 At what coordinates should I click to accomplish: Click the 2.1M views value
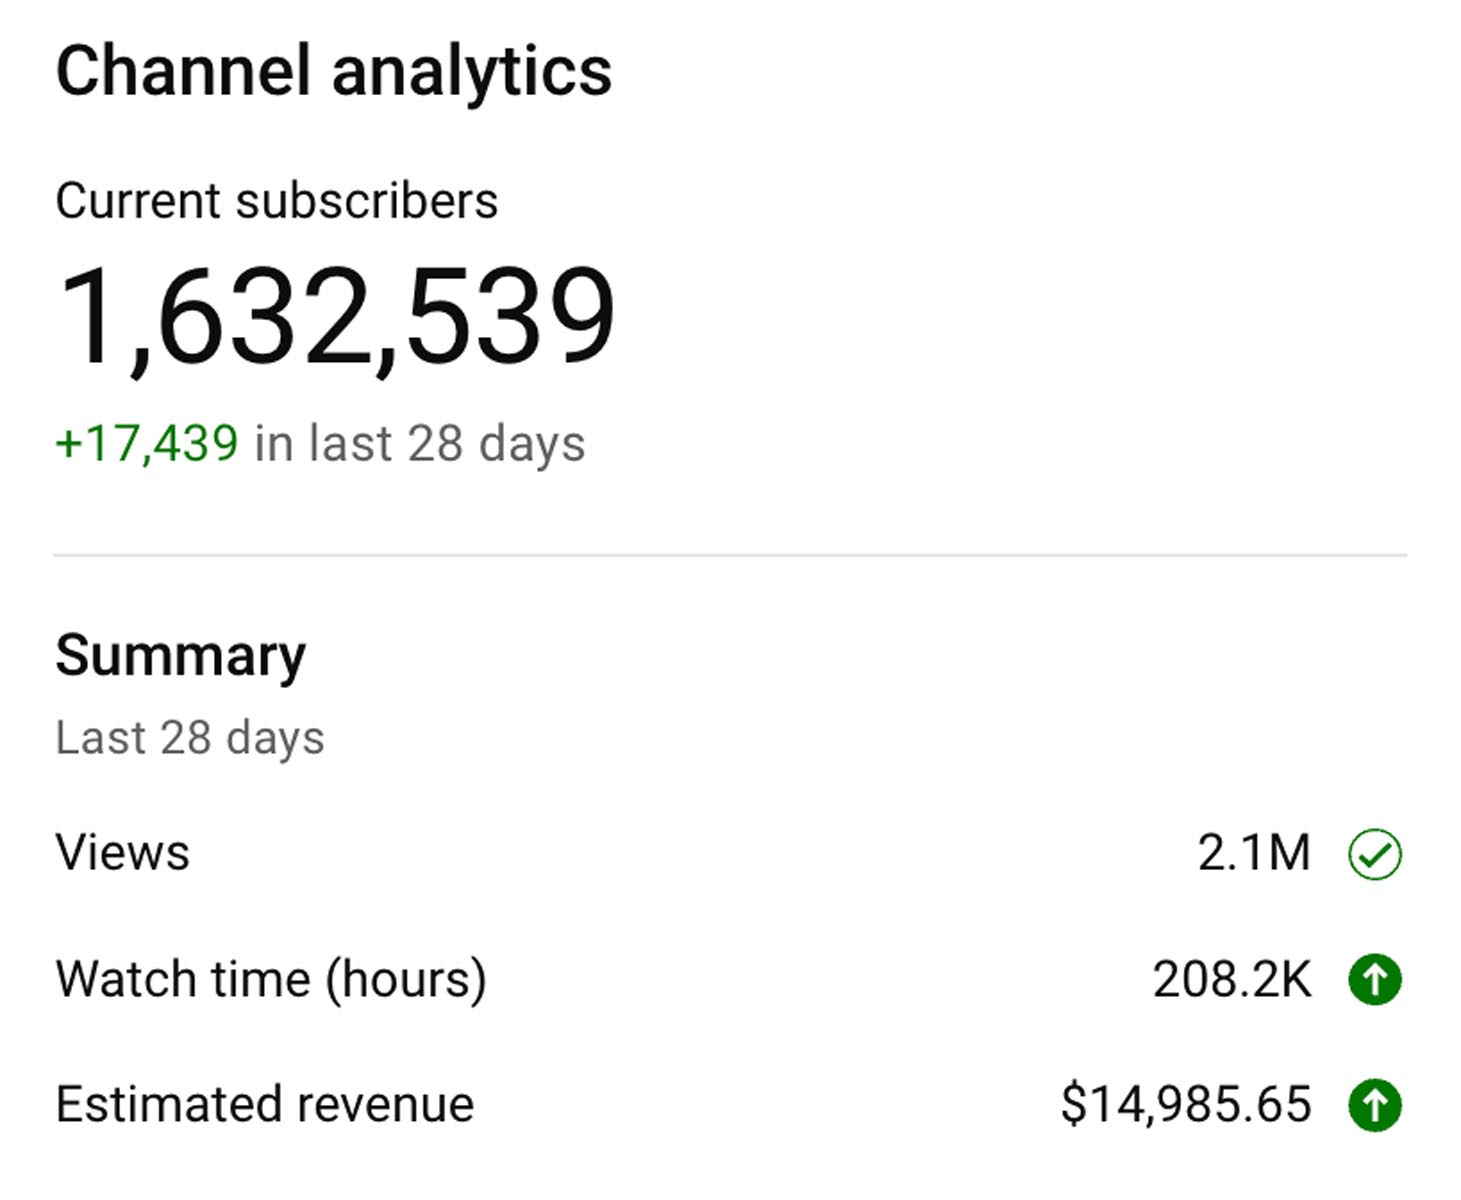(1254, 854)
